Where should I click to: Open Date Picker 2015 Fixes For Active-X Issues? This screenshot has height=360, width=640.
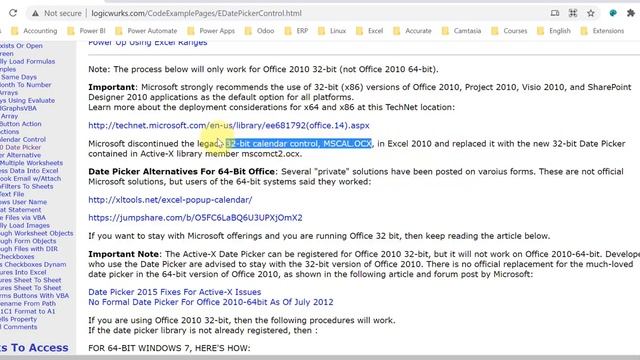(x=175, y=292)
